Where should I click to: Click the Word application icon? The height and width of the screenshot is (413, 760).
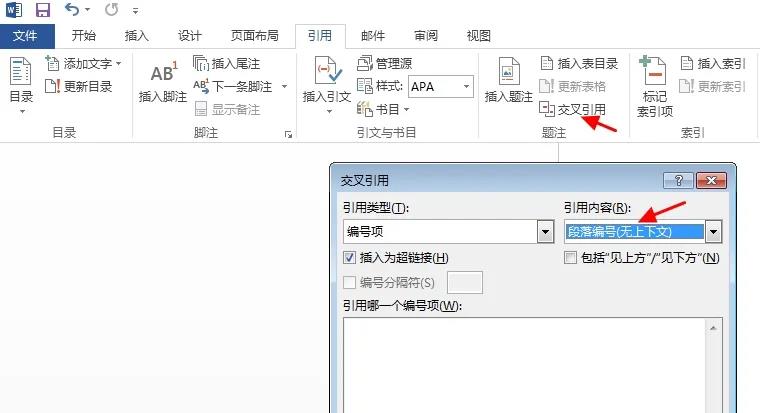[x=14, y=9]
